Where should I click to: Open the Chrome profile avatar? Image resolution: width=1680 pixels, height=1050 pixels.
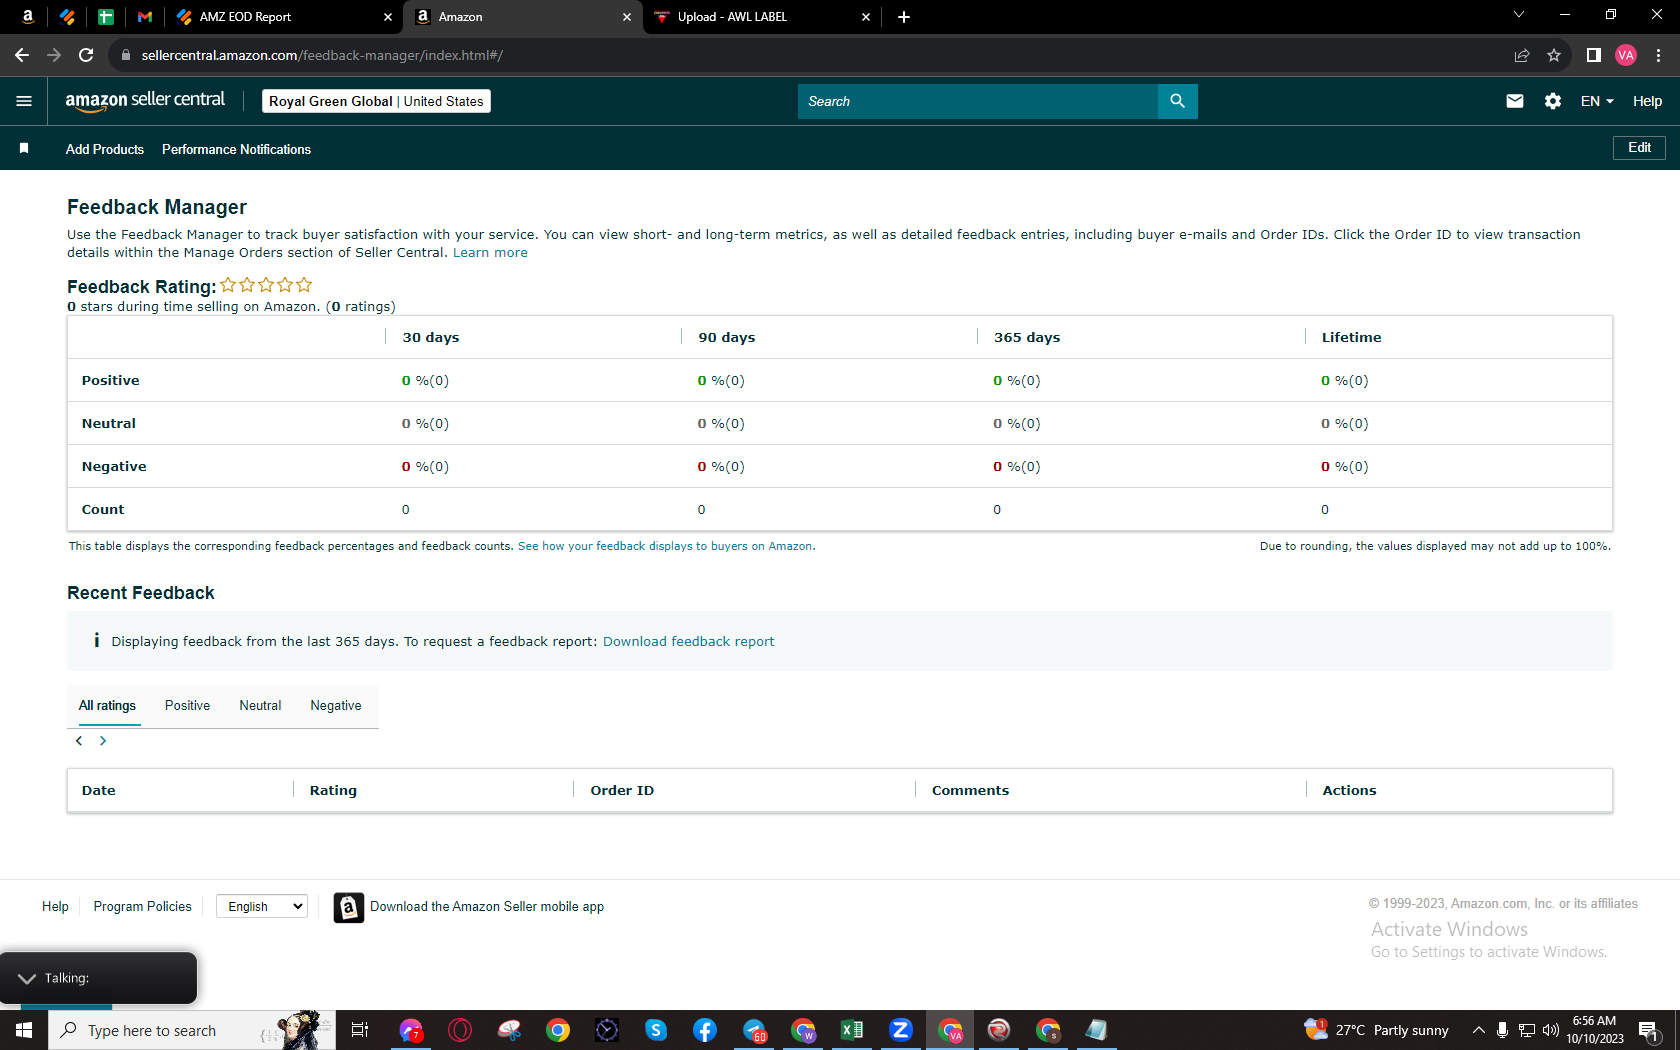click(x=1626, y=55)
